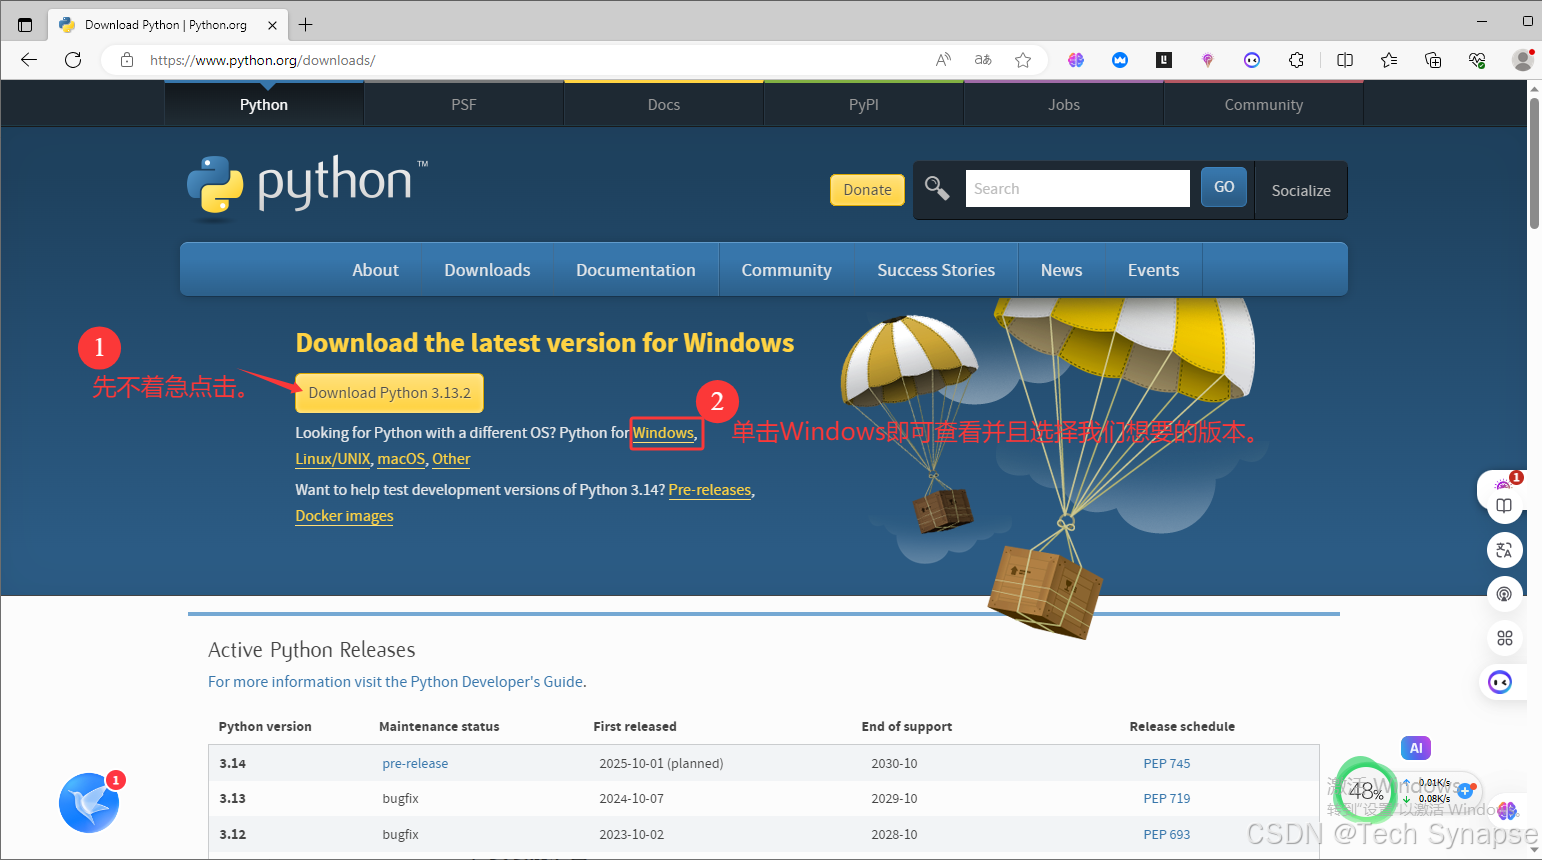Click Download Python 3.13.2 button
1542x860 pixels.
click(x=389, y=393)
